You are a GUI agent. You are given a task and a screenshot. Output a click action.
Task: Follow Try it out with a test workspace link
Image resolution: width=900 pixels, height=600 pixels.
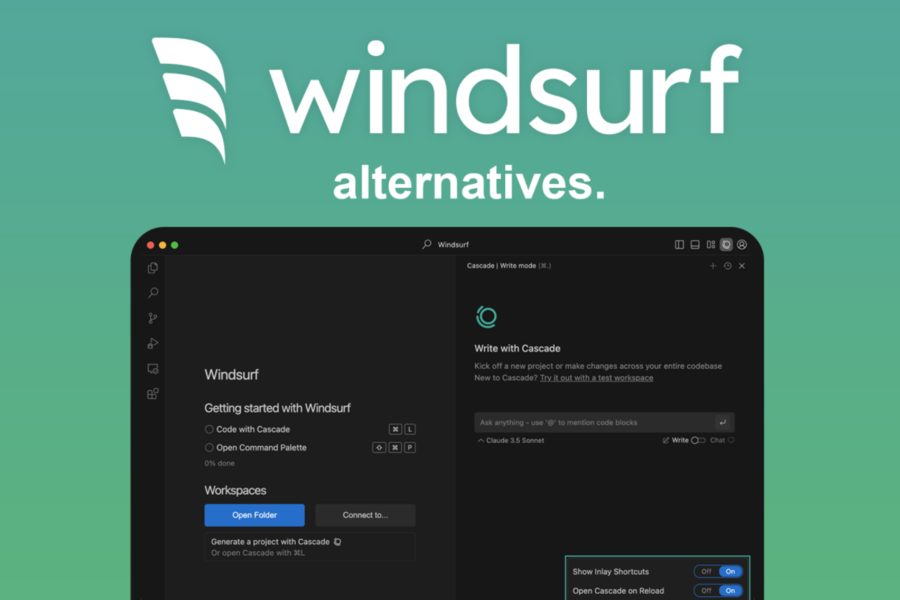click(x=596, y=378)
